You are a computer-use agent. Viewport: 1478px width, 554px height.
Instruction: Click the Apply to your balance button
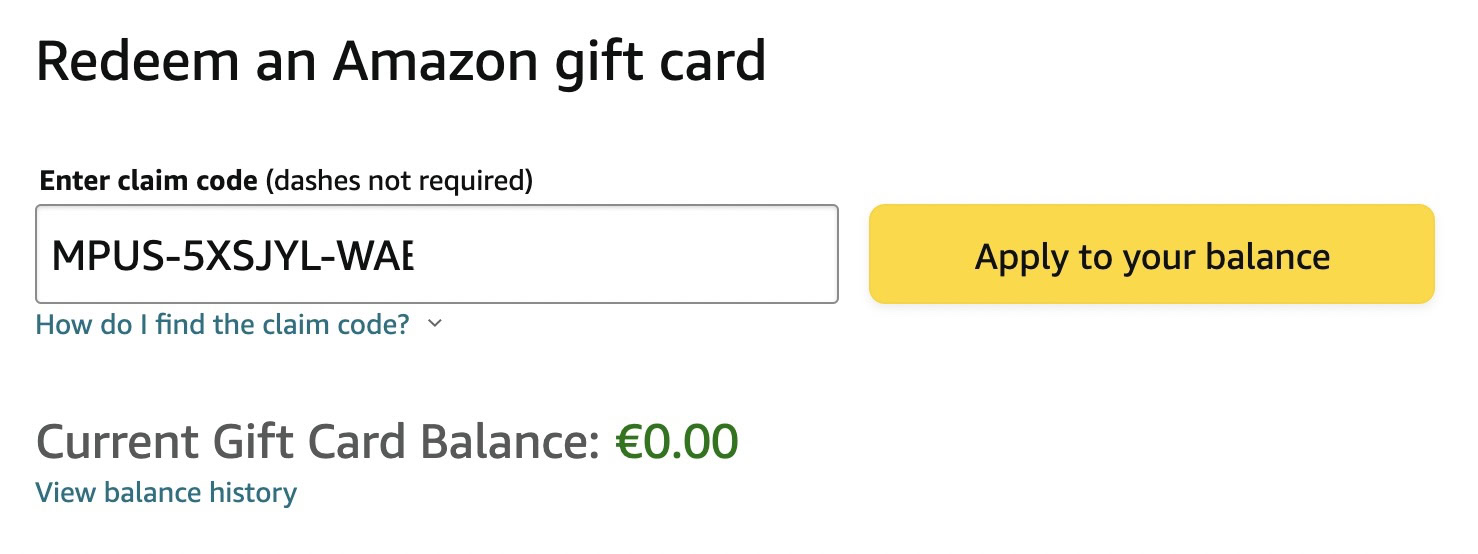pos(1152,255)
